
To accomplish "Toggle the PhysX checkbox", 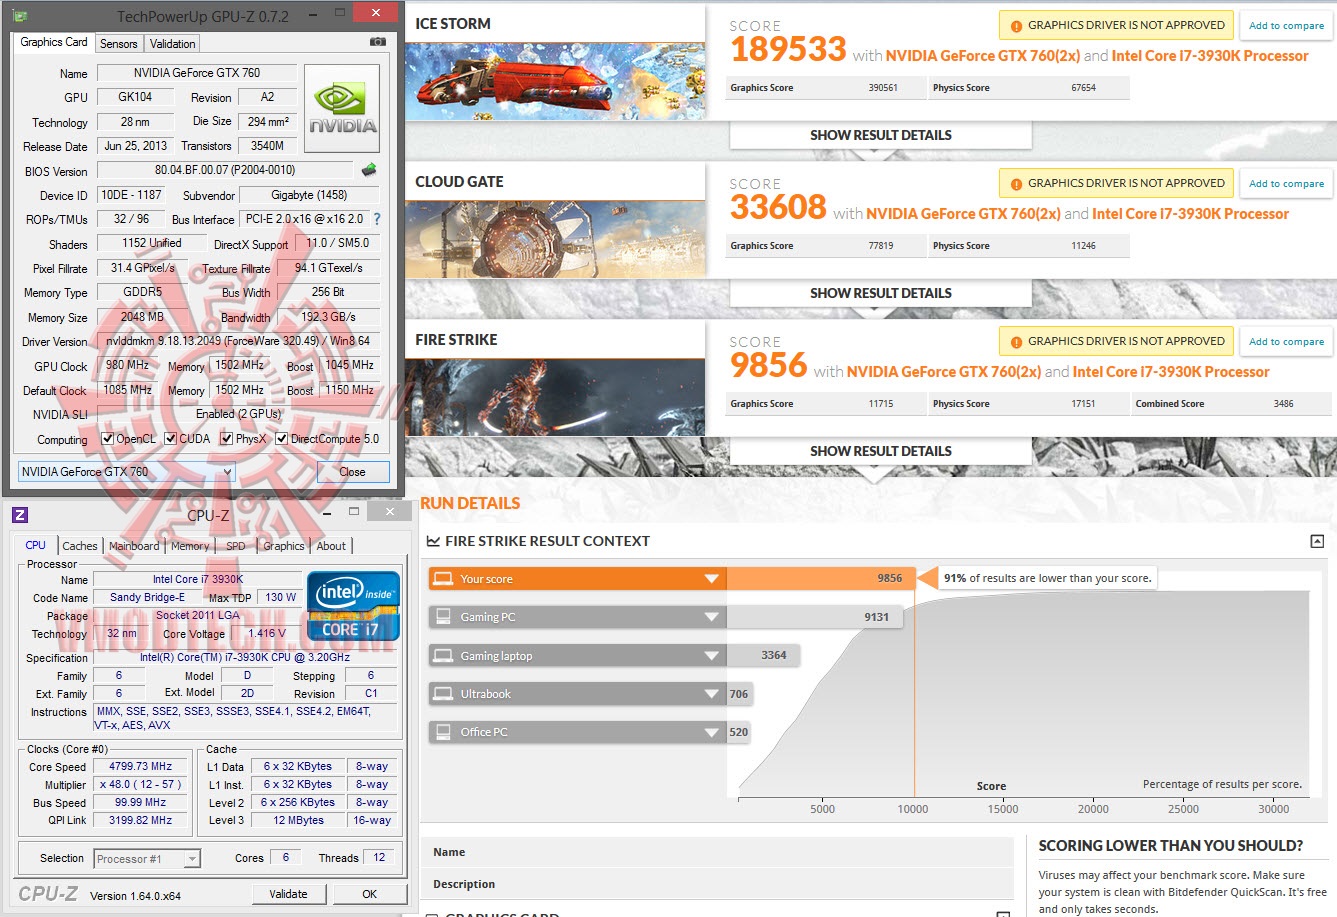I will [227, 439].
